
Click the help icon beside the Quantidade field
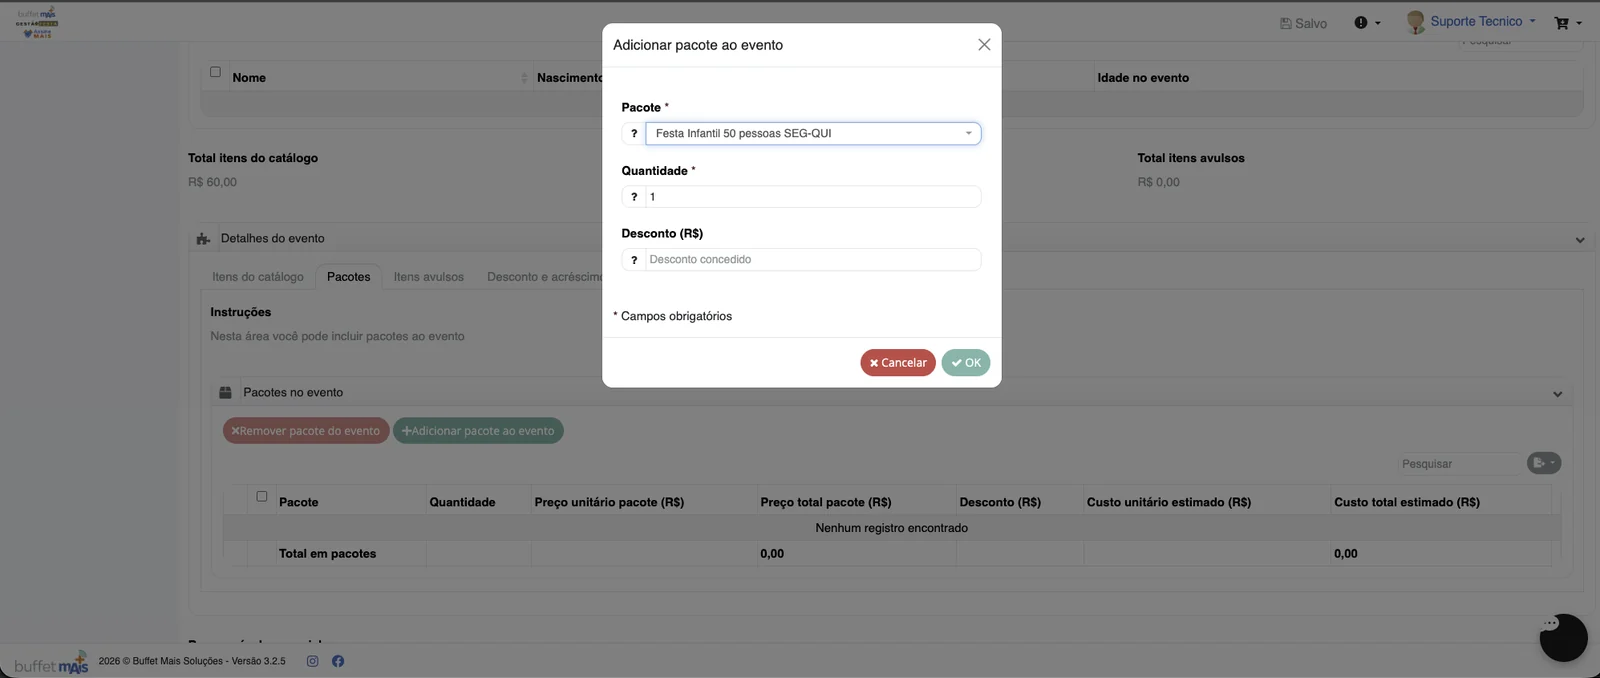coord(634,197)
